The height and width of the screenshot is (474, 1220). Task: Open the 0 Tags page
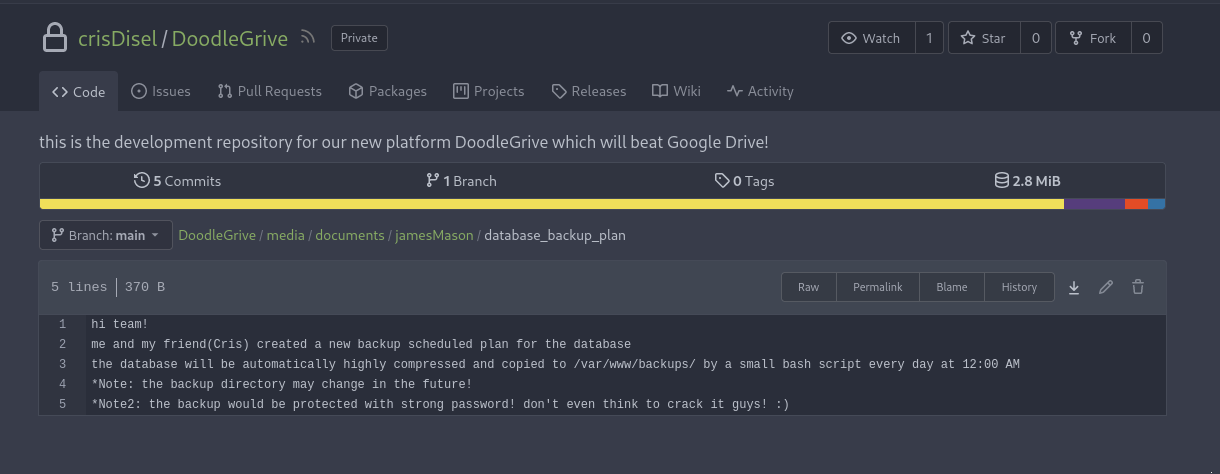click(x=745, y=181)
